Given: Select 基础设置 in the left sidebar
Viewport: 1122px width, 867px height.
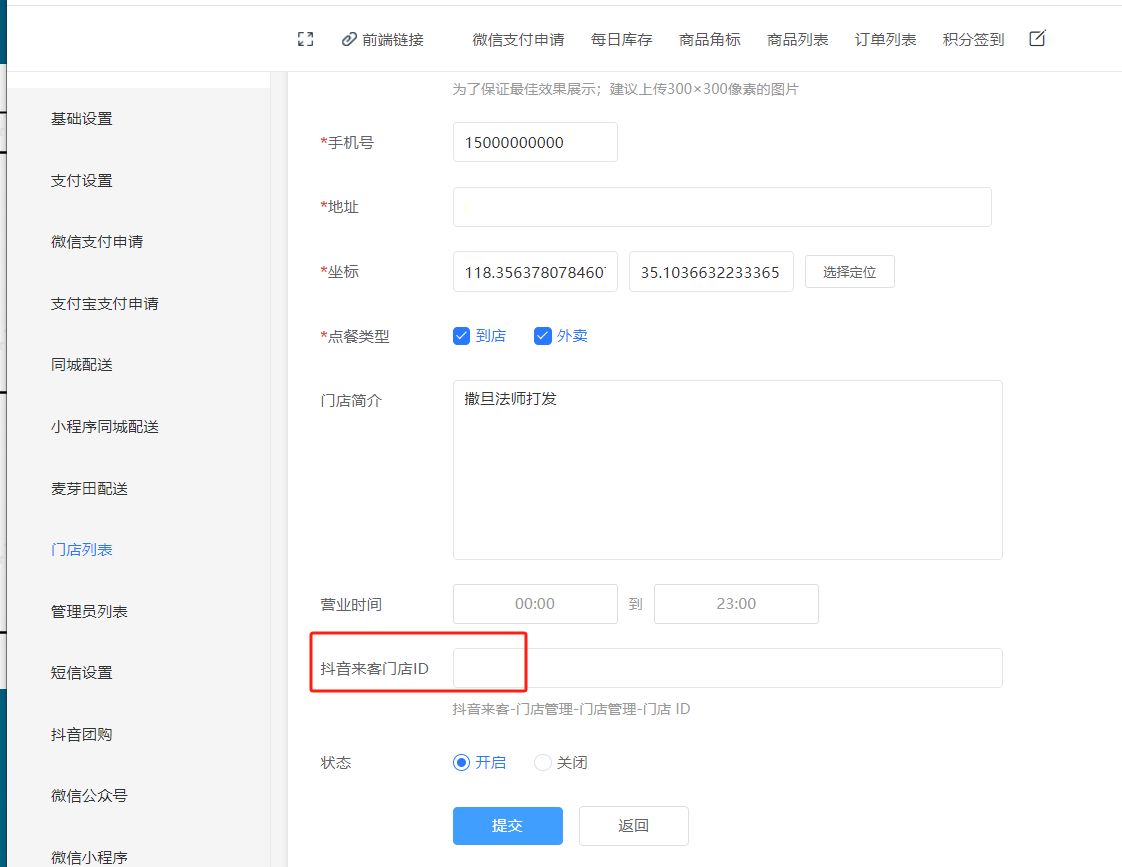Looking at the screenshot, I should (x=82, y=118).
